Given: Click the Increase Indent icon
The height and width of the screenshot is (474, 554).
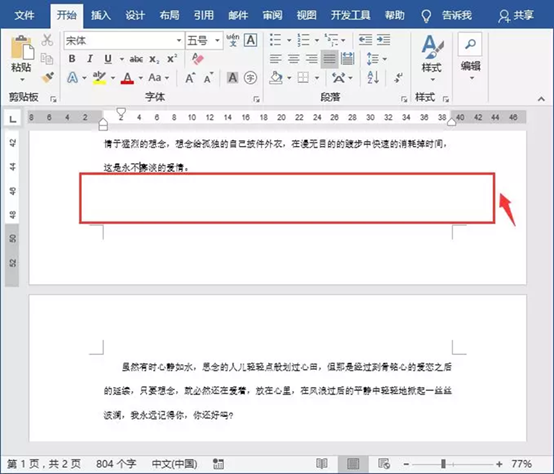Looking at the screenshot, I should click(383, 40).
